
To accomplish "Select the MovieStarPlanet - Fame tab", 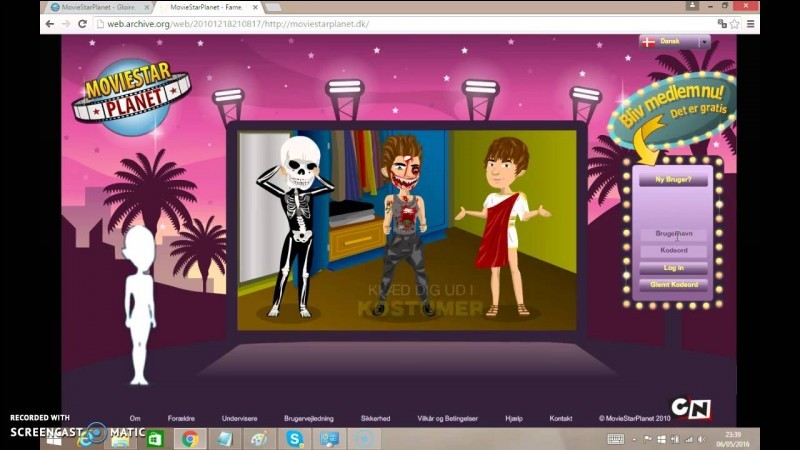I will pyautogui.click(x=207, y=7).
